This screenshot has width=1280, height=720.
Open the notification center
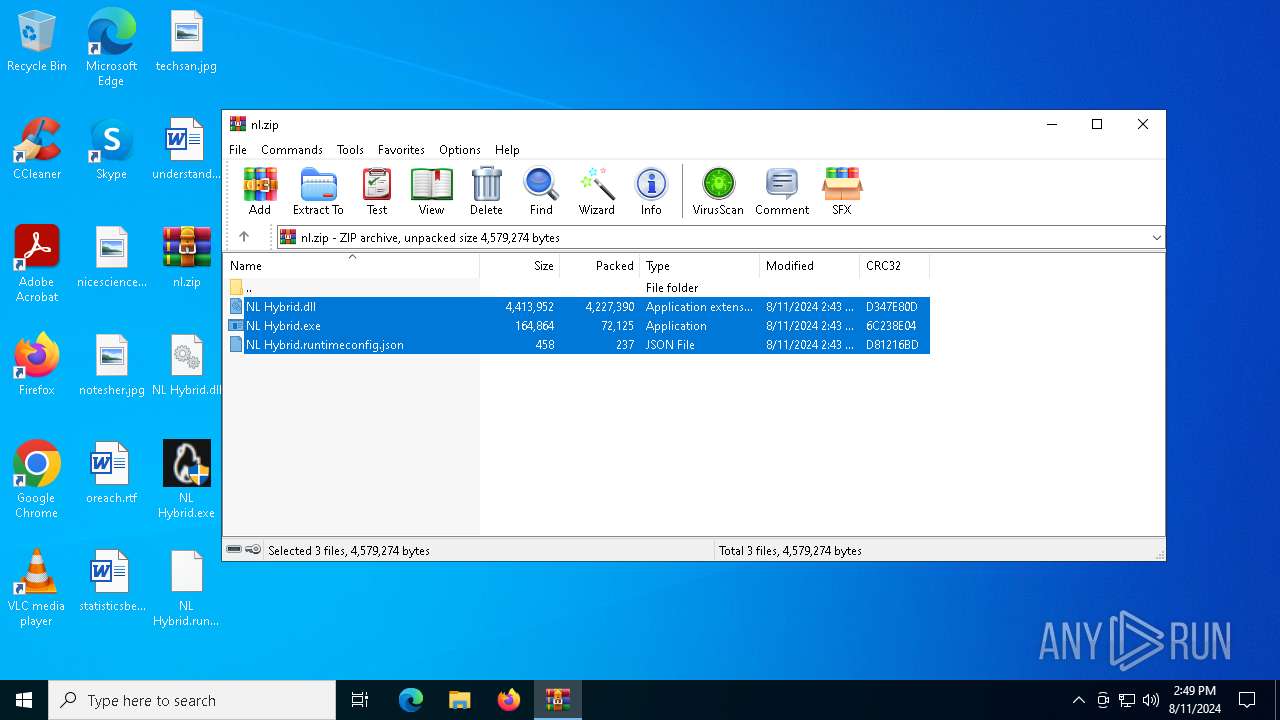tap(1247, 700)
